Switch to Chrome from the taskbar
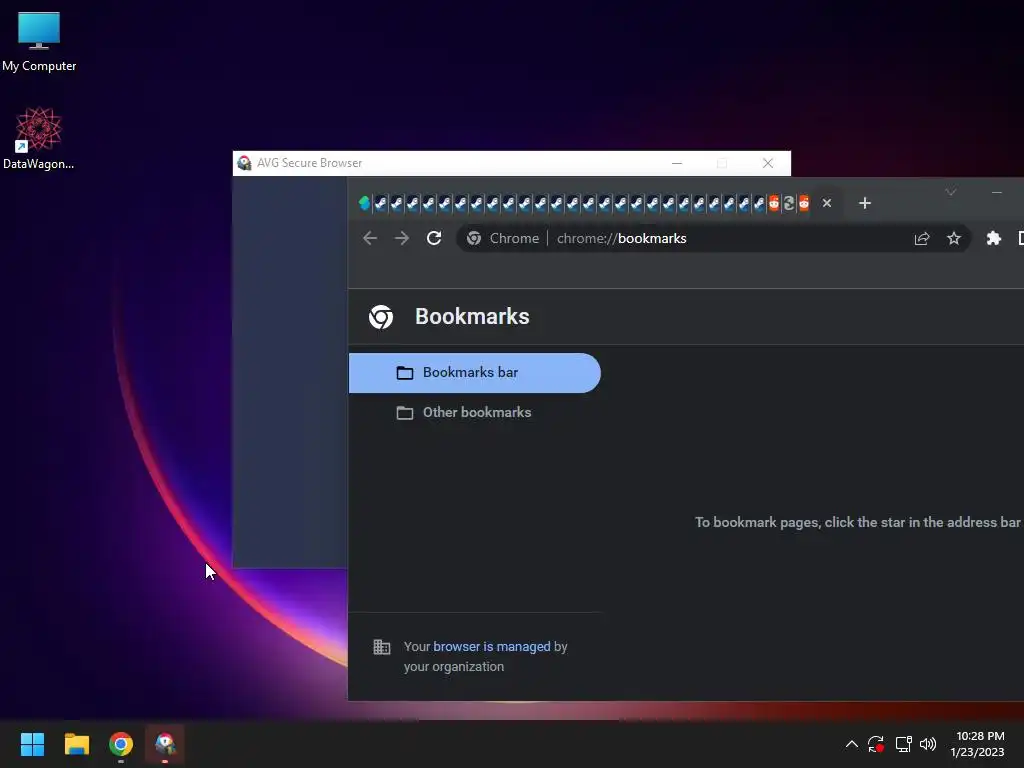This screenshot has width=1024, height=768. [121, 744]
